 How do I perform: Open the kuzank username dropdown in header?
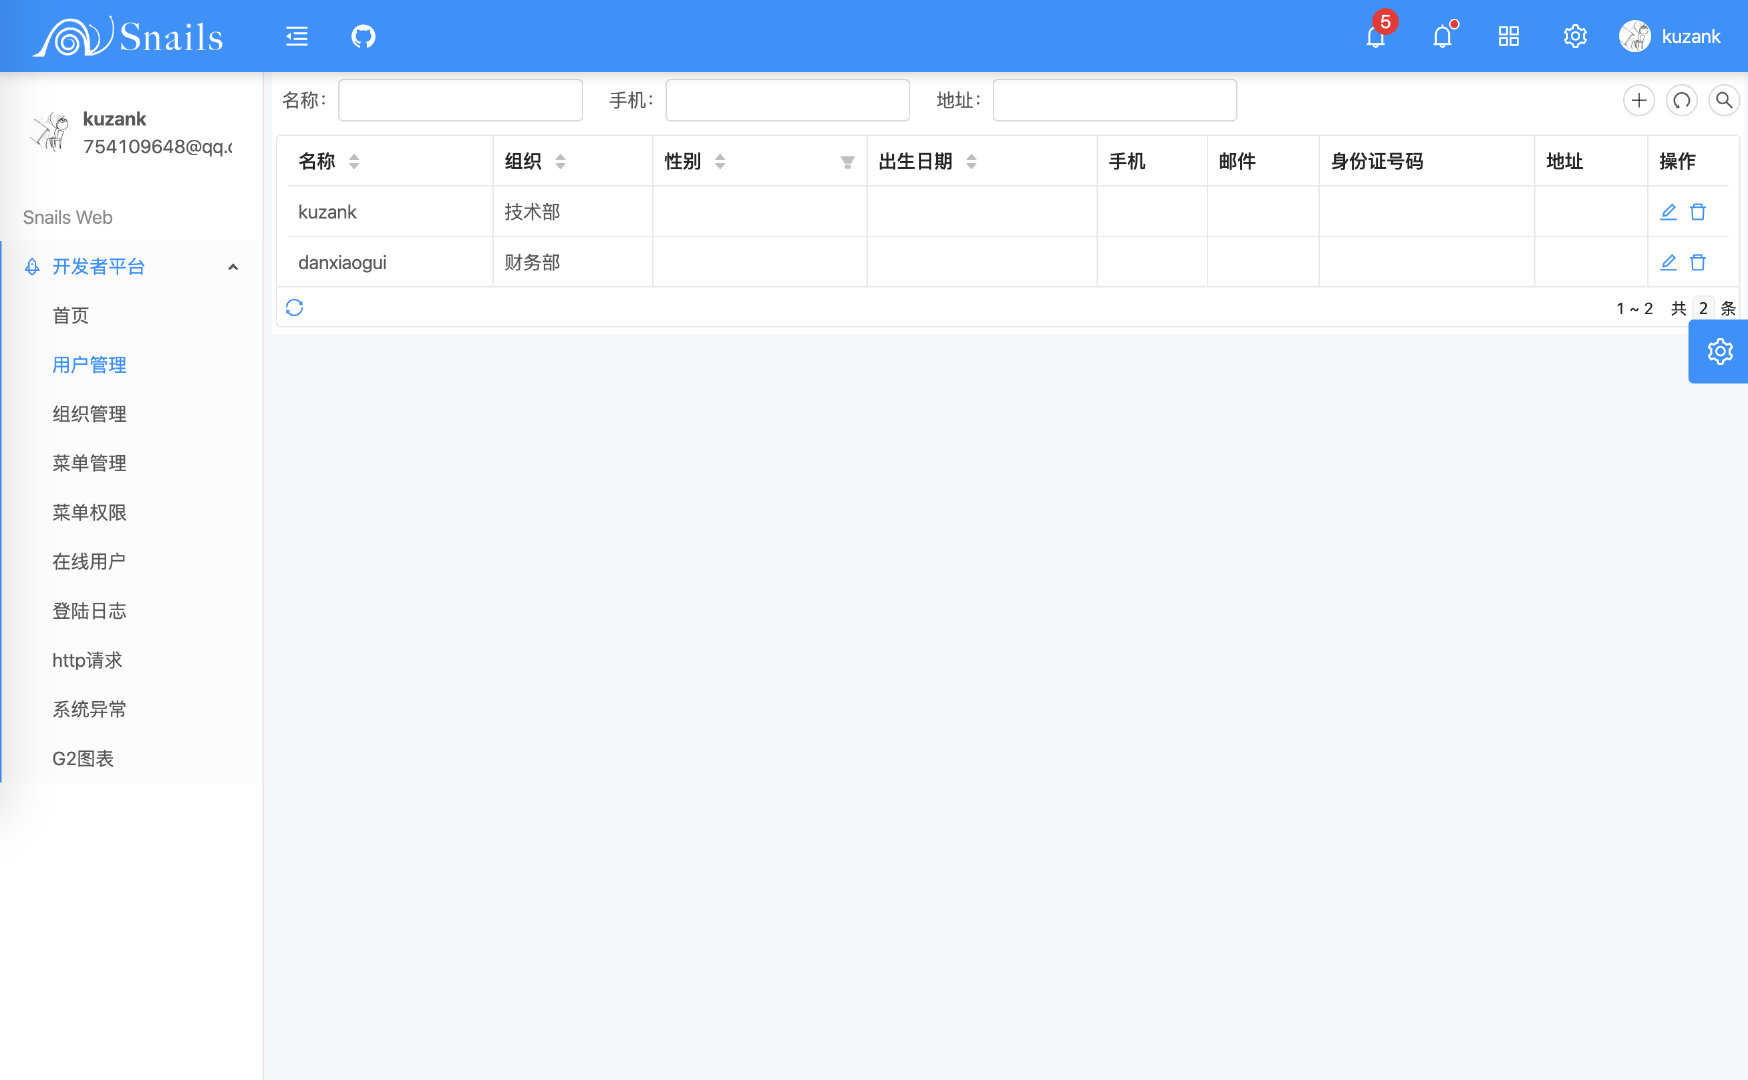[x=1691, y=37]
